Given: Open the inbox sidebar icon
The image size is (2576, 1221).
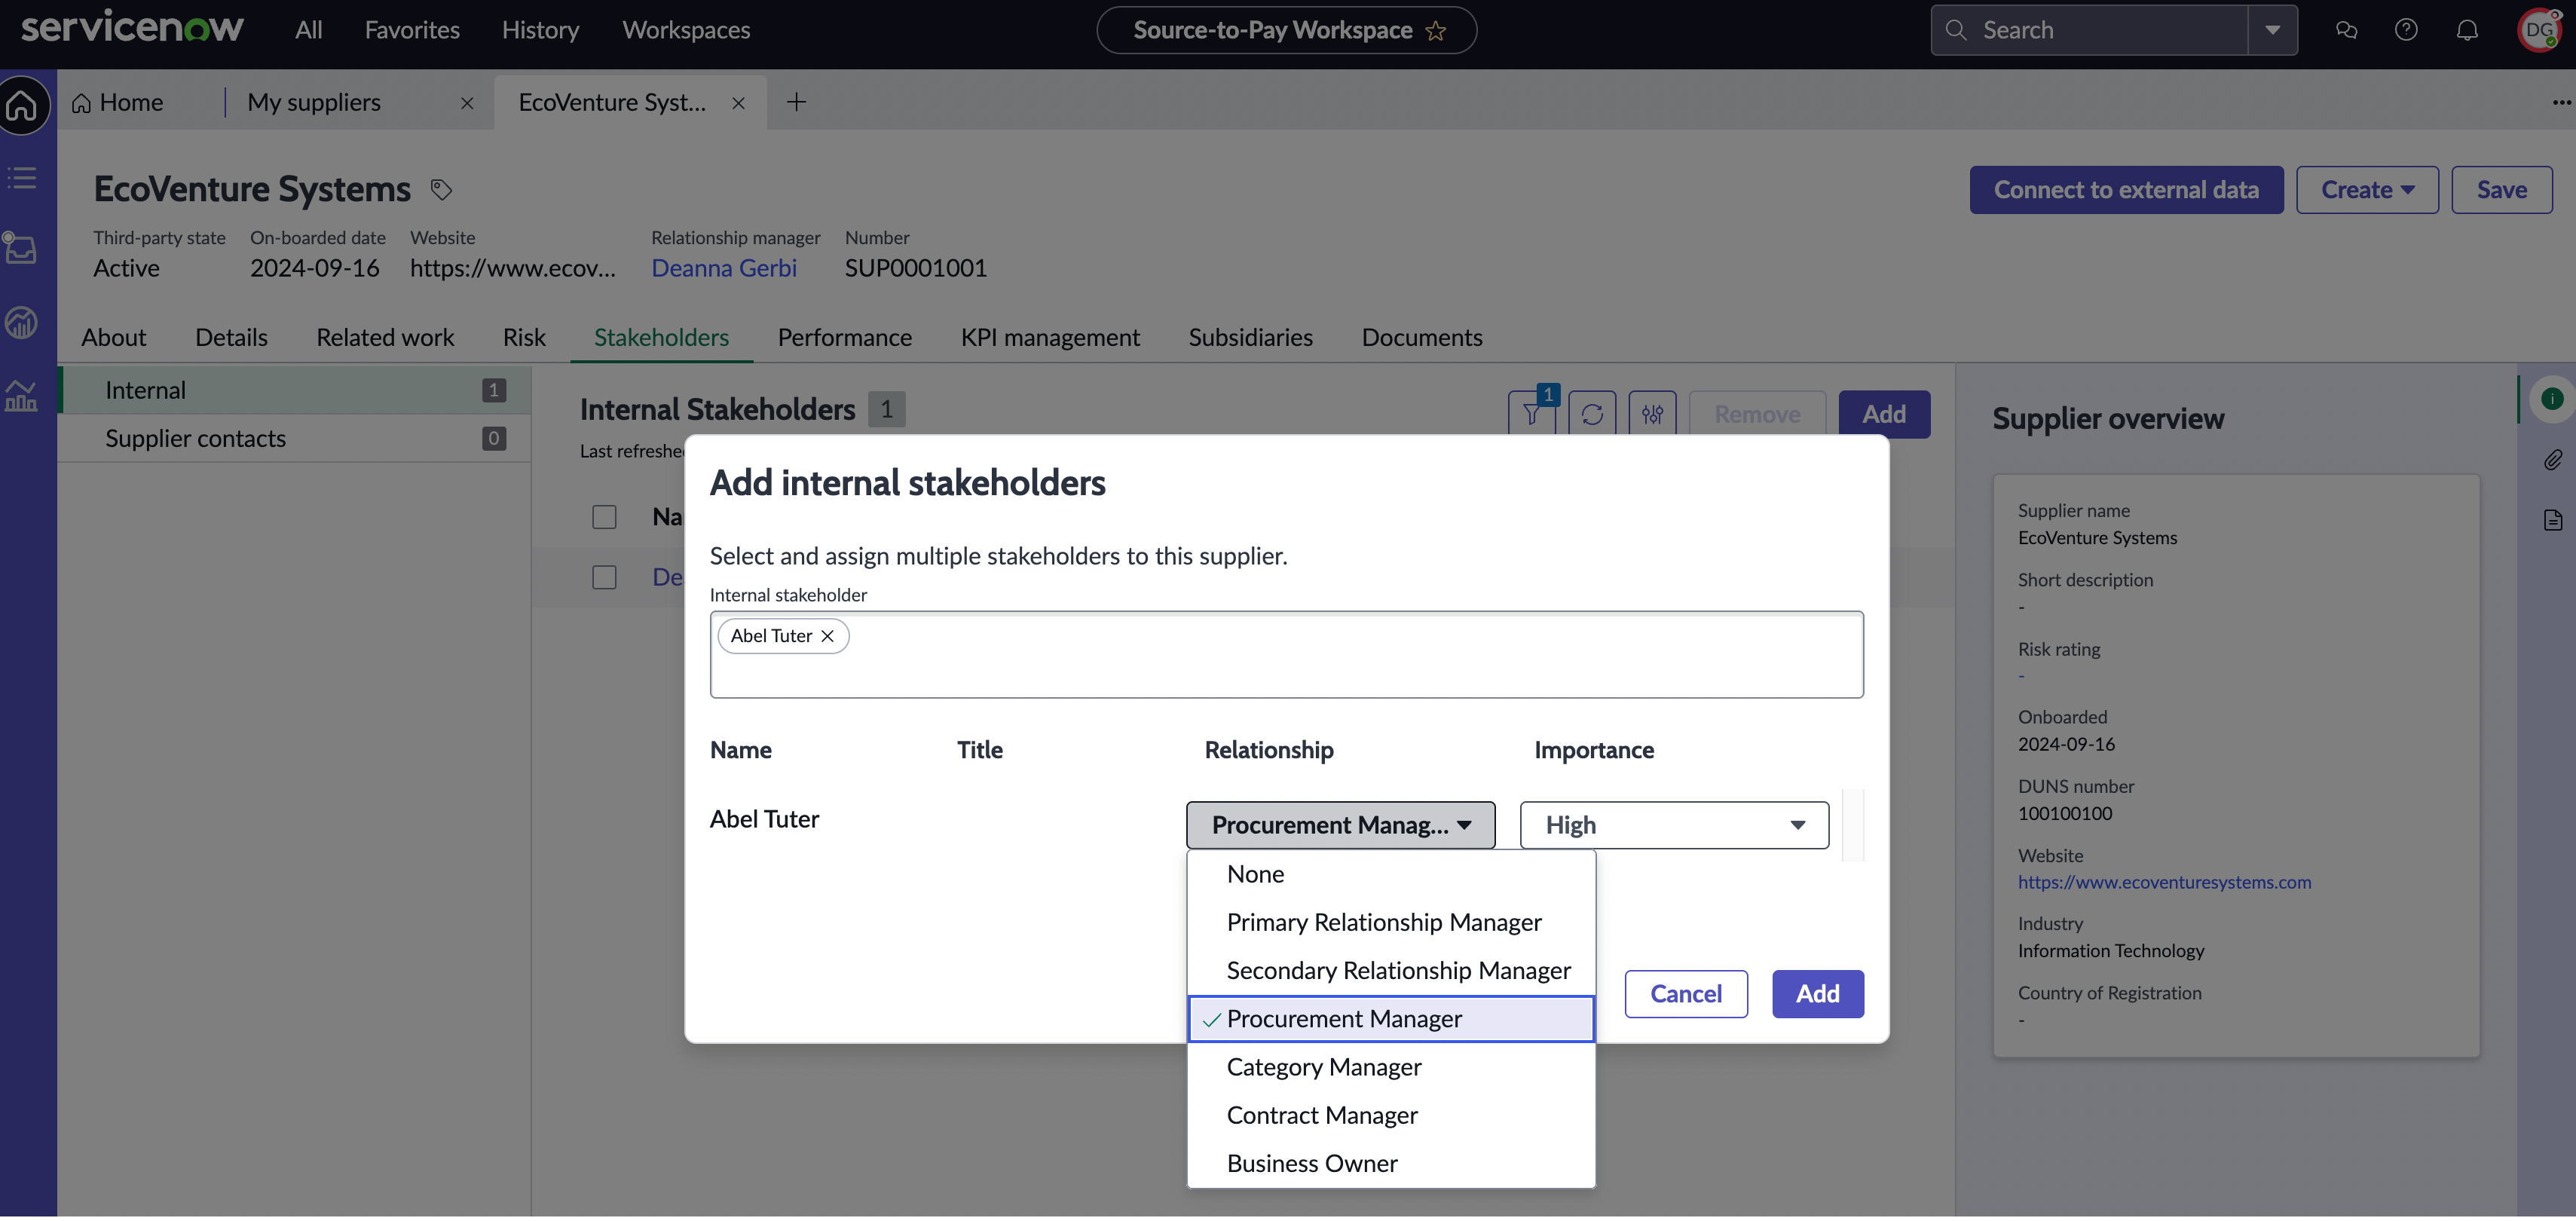Looking at the screenshot, I should pos(21,247).
